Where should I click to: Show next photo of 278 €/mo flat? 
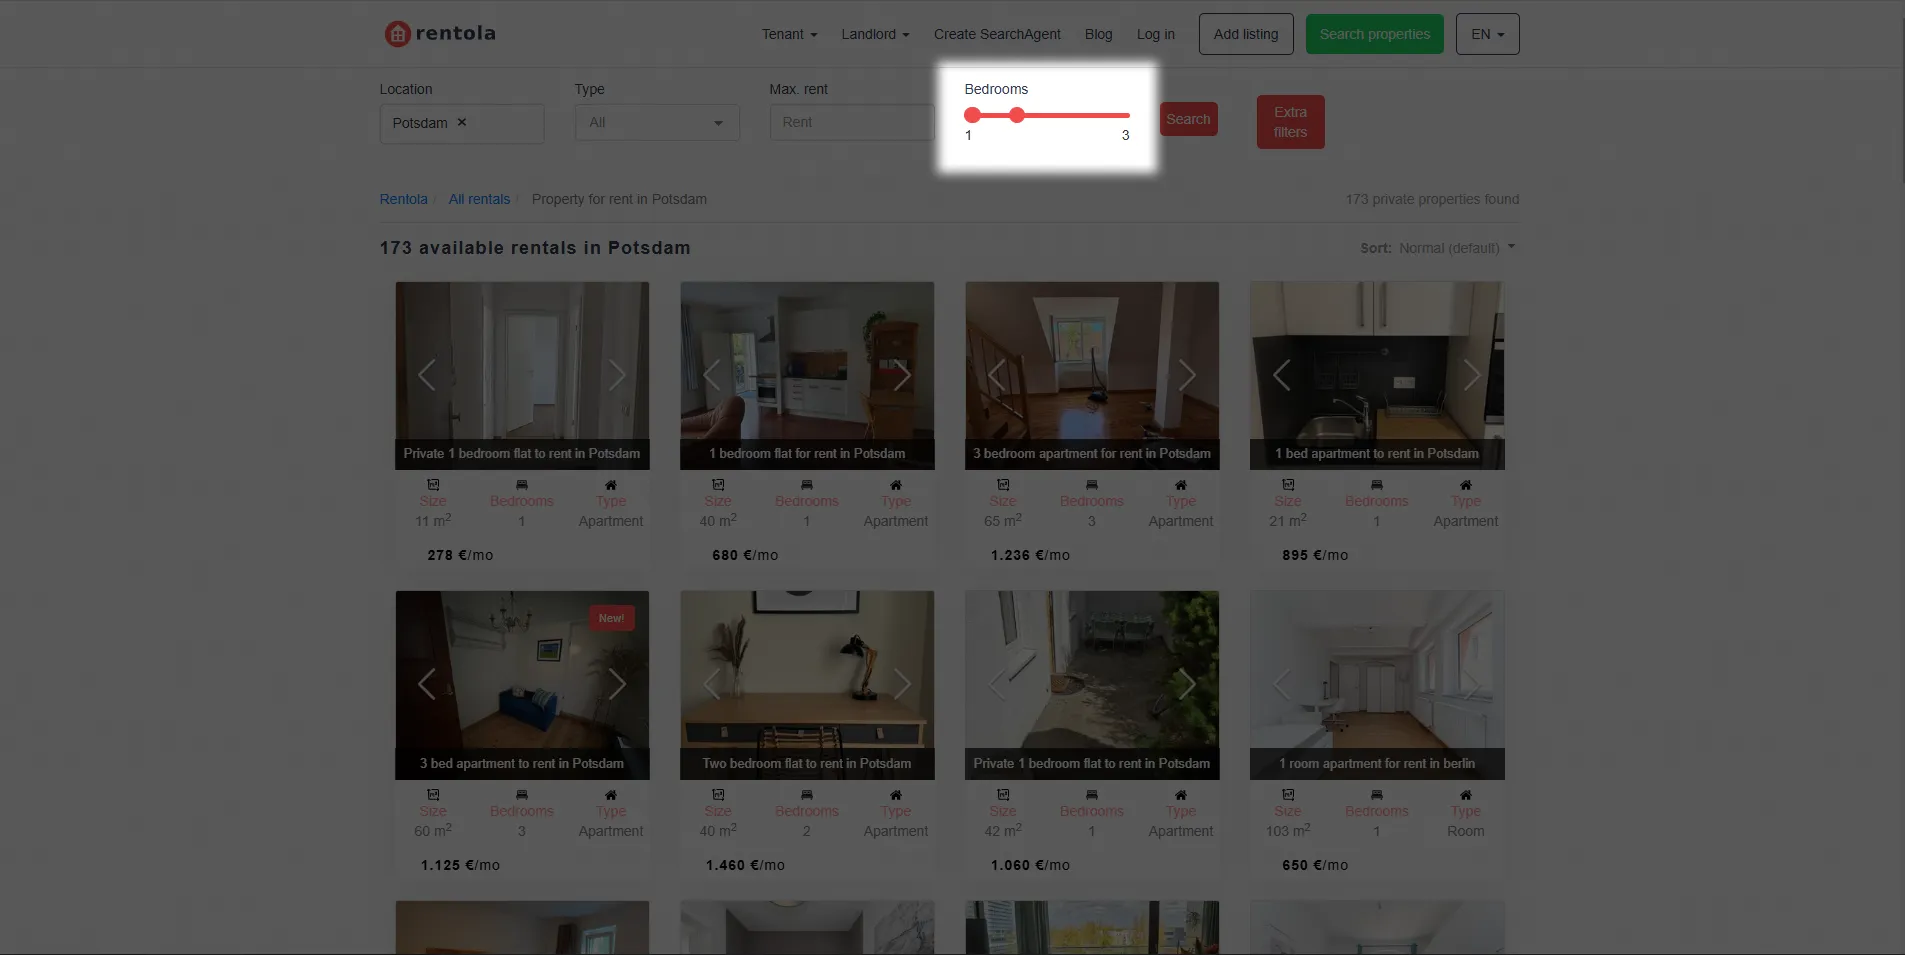click(617, 375)
